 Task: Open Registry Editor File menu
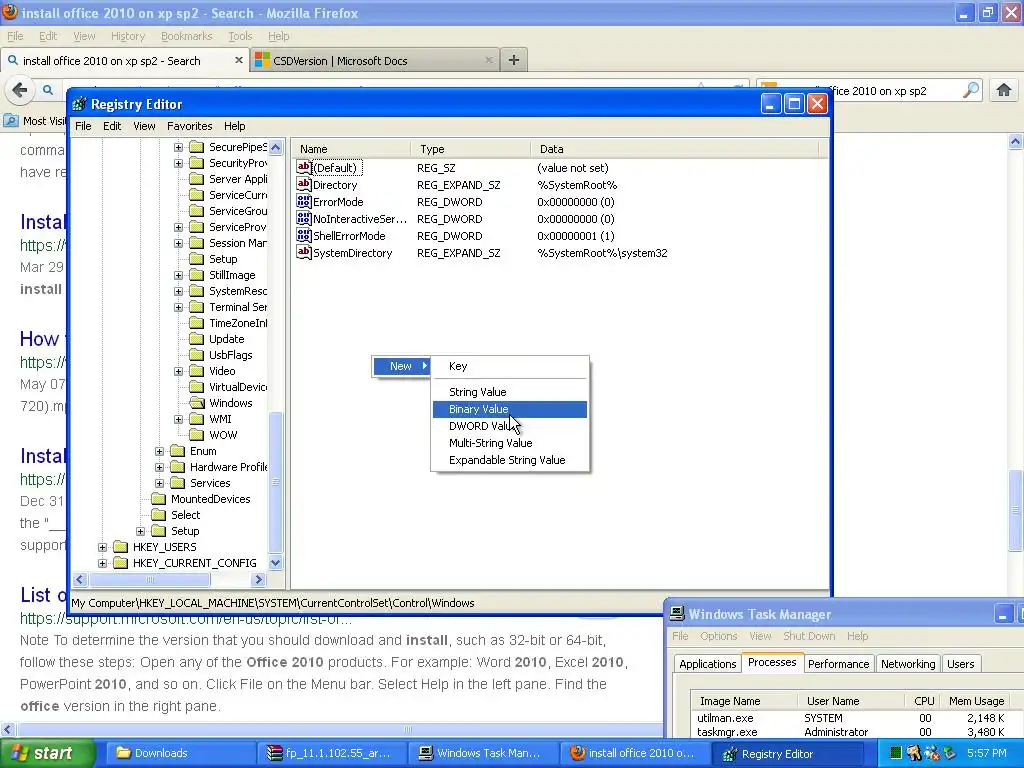point(83,126)
